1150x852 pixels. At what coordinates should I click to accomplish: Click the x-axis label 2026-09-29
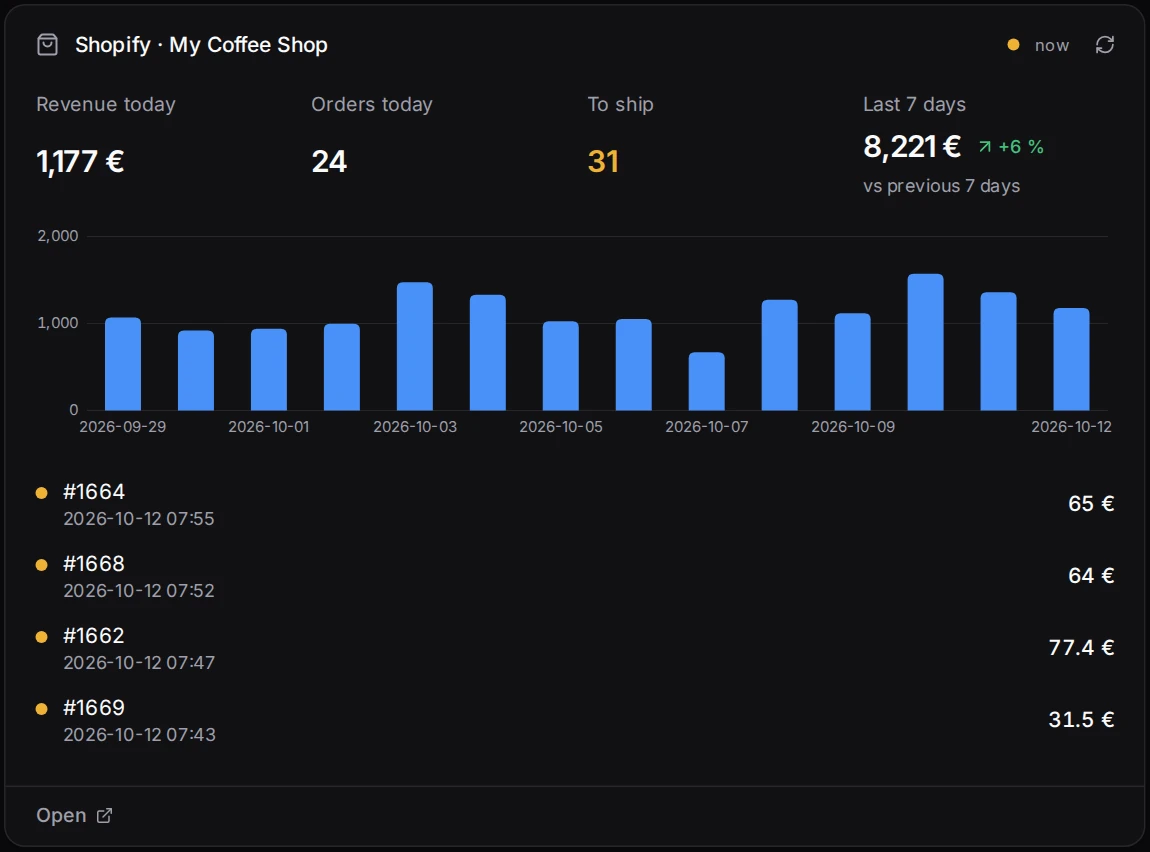(x=122, y=427)
